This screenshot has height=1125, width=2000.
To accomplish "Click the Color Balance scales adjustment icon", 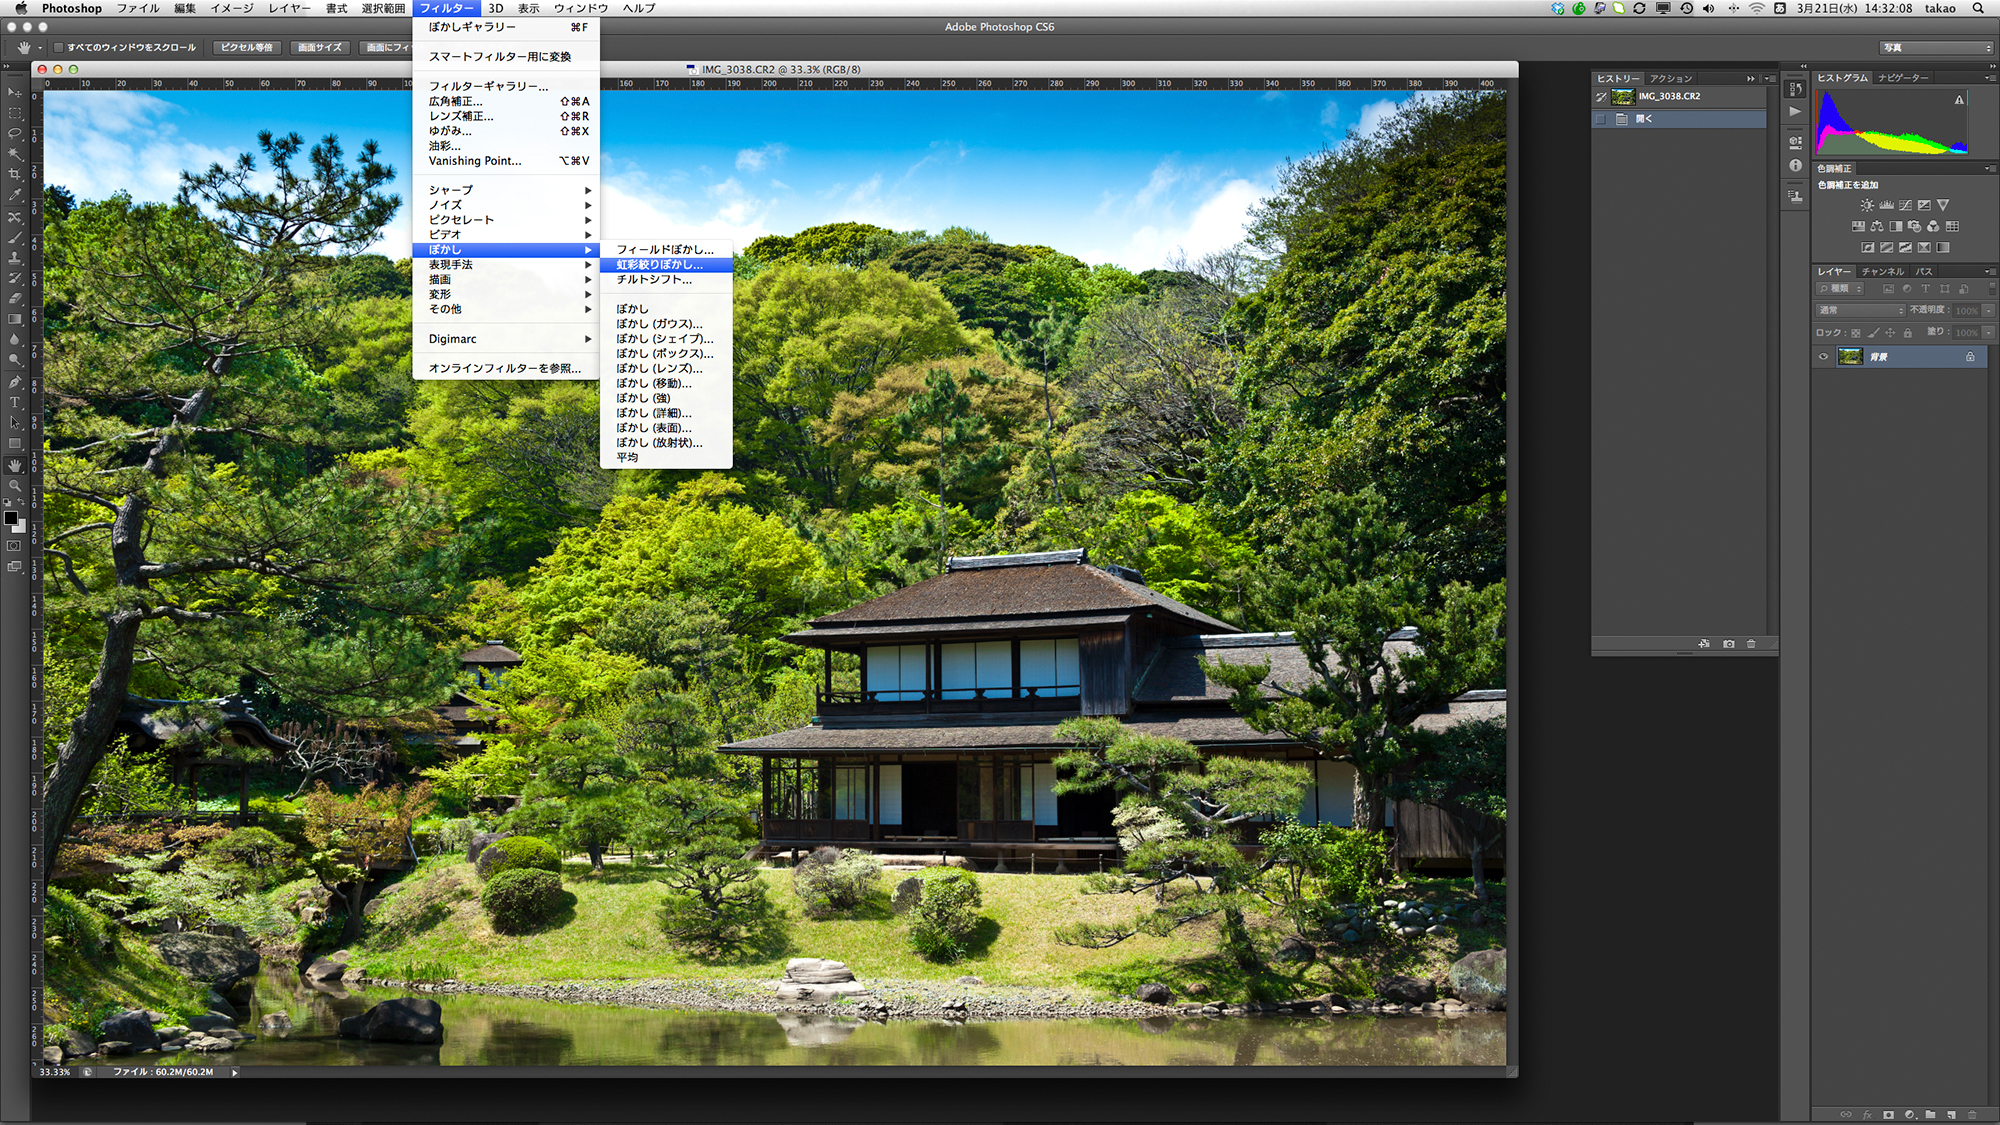I will [1877, 226].
